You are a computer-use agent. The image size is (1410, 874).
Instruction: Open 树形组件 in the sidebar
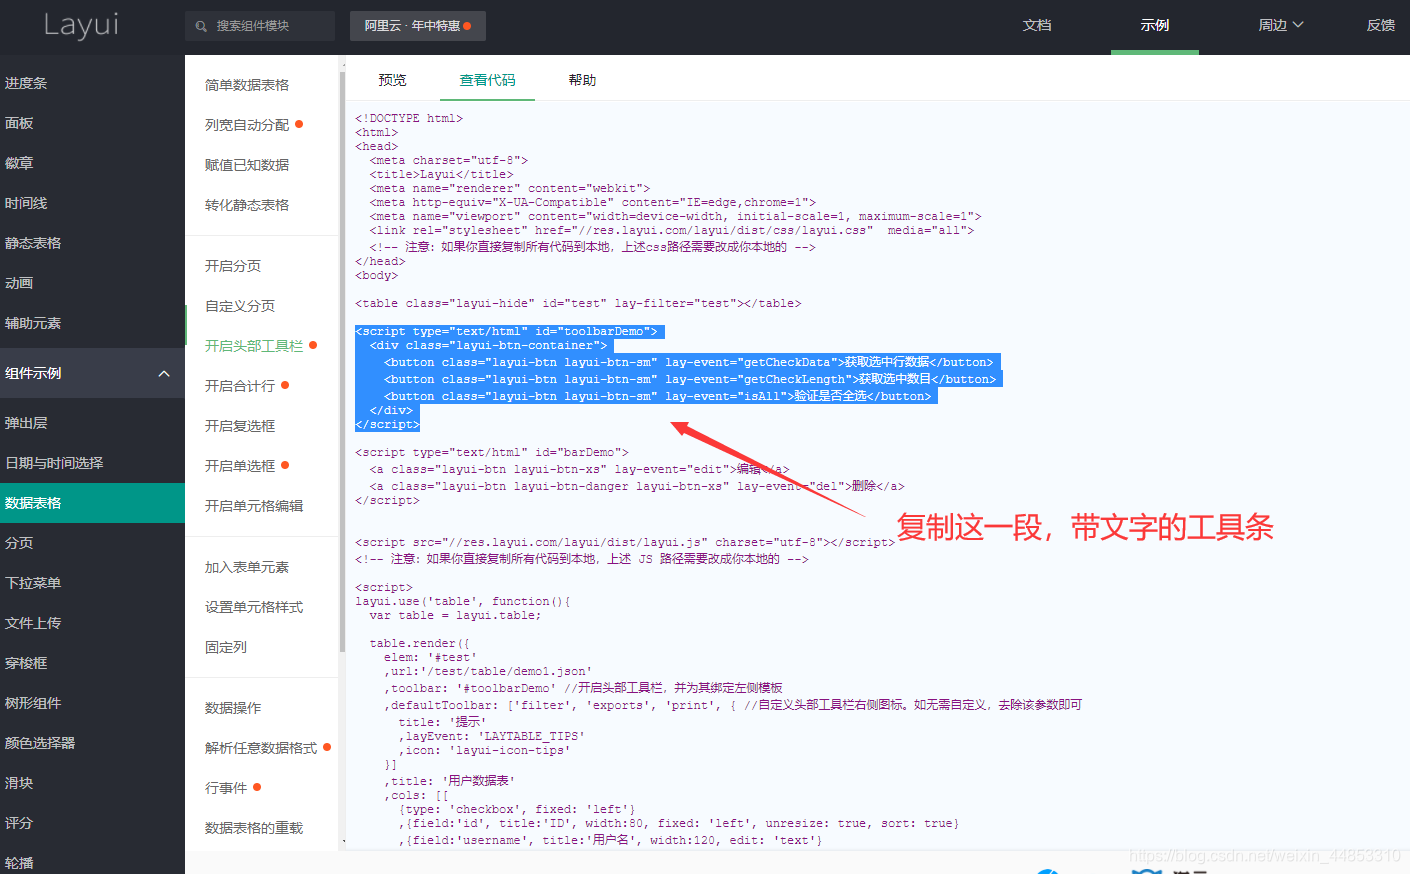pos(92,703)
